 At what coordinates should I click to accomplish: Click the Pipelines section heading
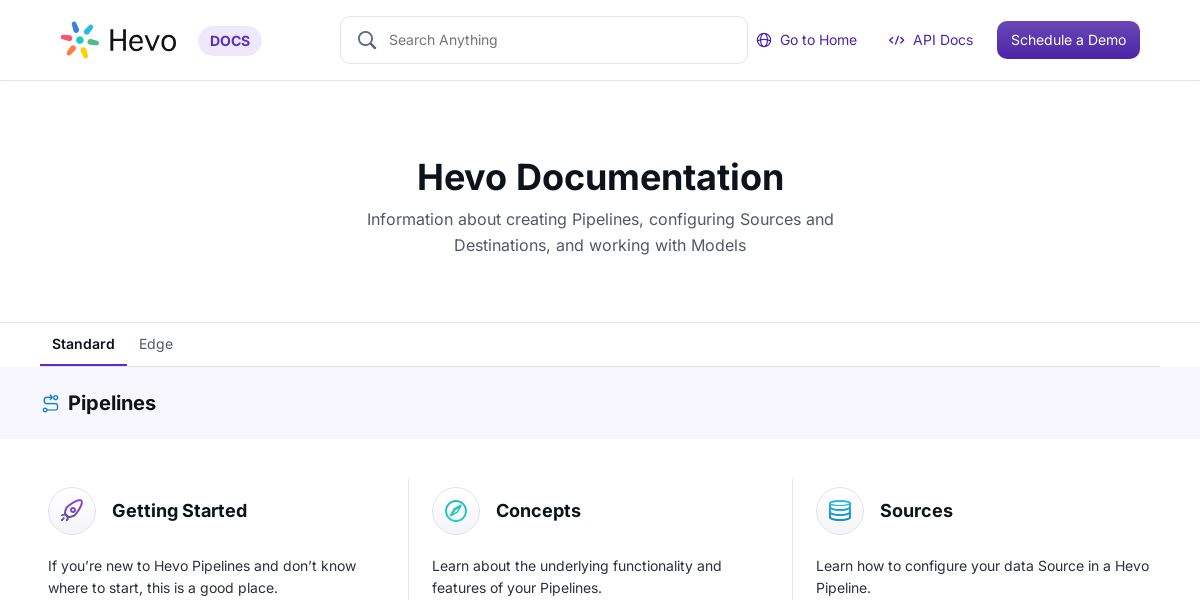[112, 403]
